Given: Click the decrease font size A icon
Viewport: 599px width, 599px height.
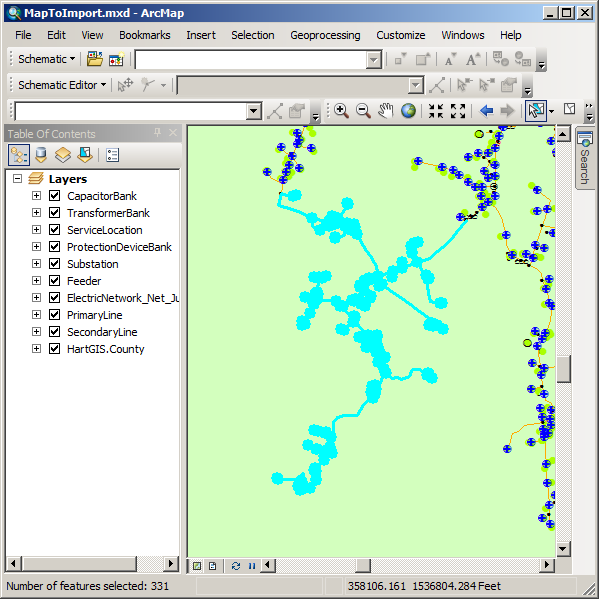Looking at the screenshot, I should tap(450, 60).
